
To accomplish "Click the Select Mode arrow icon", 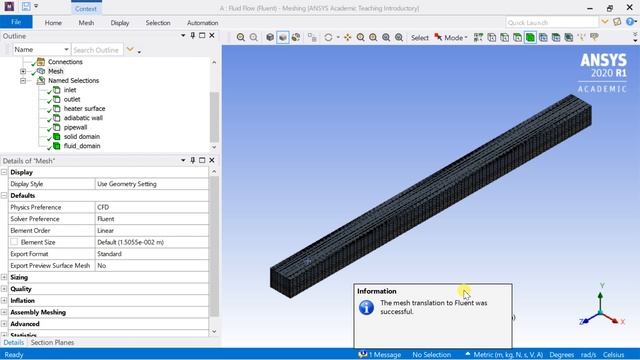I will click(438, 37).
